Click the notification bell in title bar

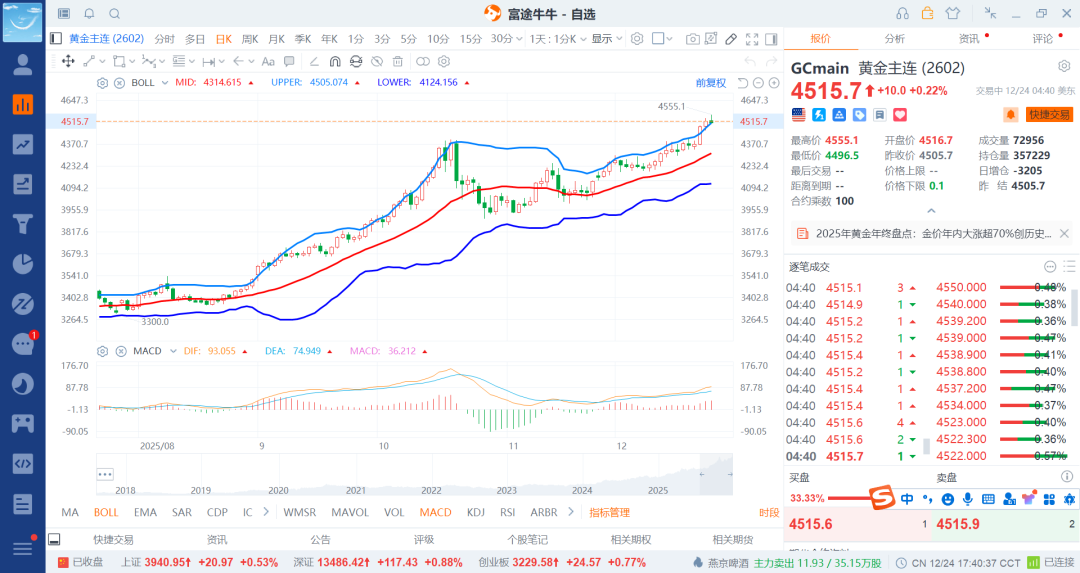[90, 14]
